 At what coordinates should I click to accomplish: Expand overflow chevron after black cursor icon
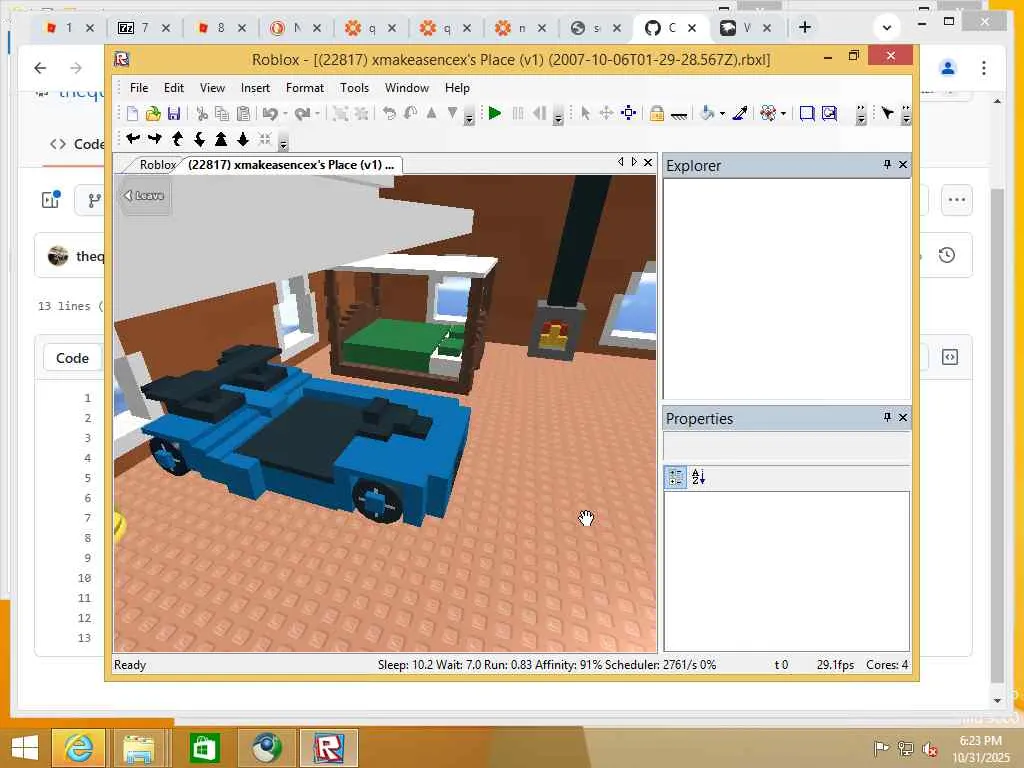[x=906, y=115]
